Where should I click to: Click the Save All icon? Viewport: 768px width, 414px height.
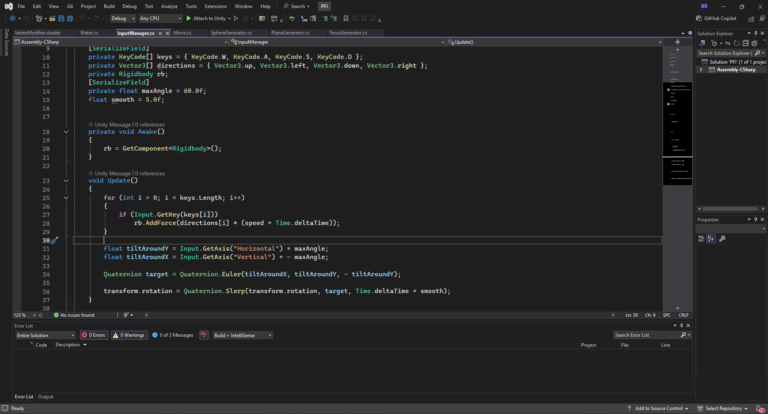(x=70, y=19)
